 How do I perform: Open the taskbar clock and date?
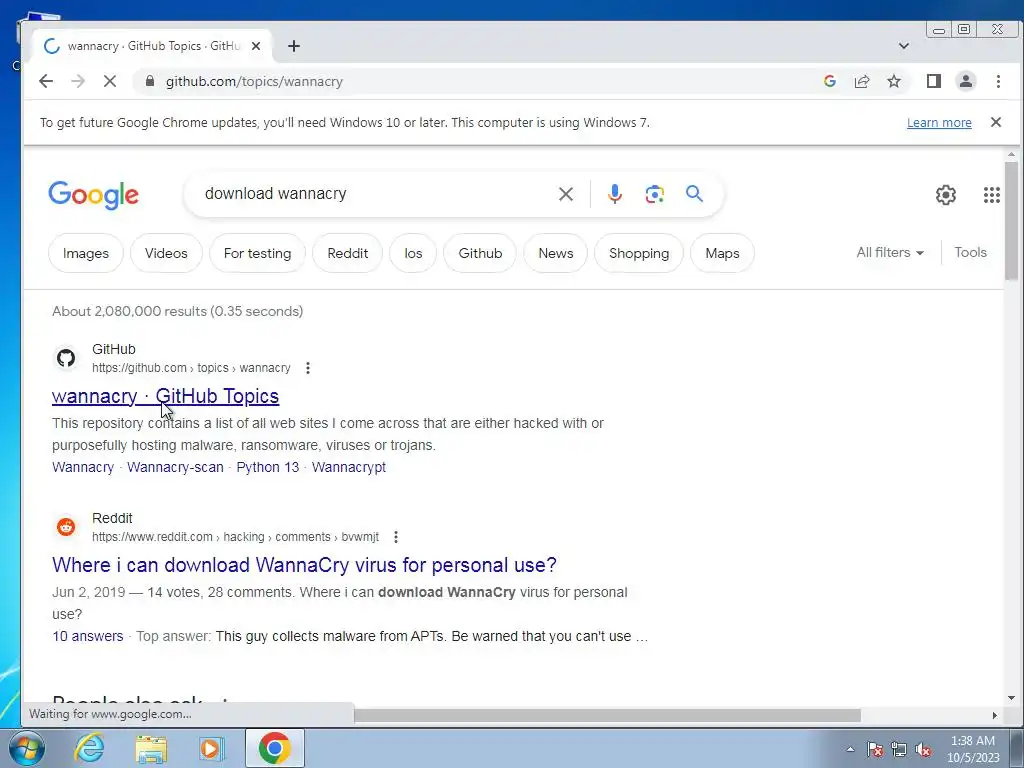(973, 749)
